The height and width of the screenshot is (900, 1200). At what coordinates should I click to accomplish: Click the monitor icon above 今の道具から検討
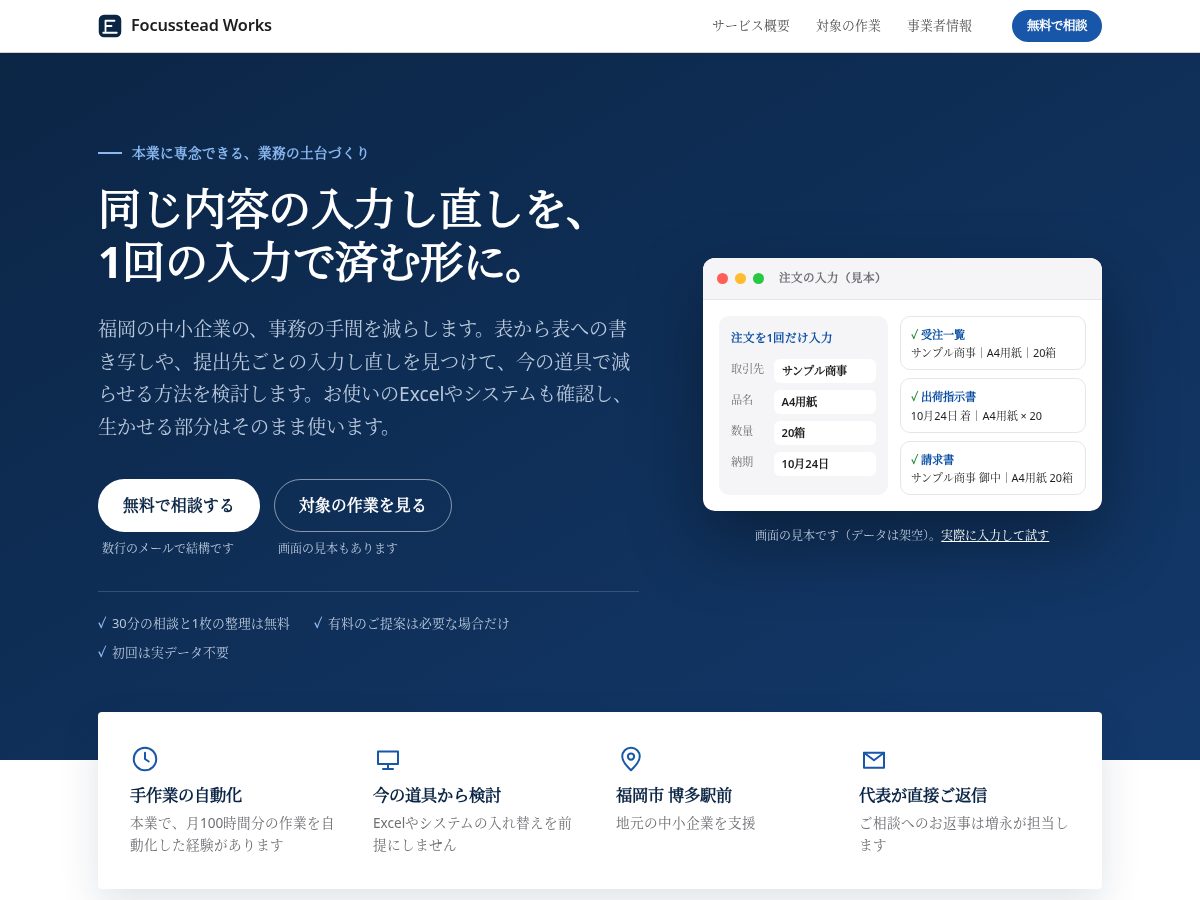pos(388,759)
